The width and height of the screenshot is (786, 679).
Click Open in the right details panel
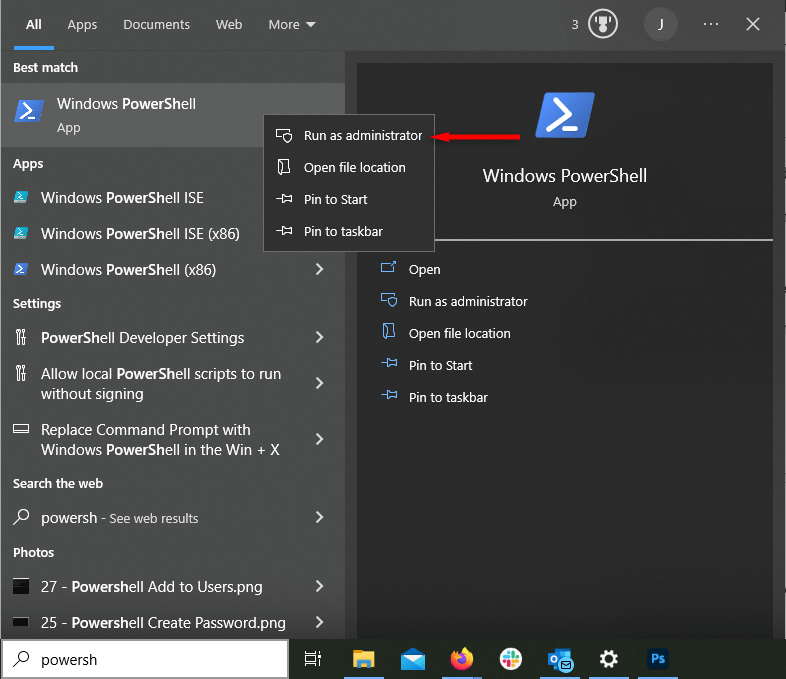tap(424, 269)
